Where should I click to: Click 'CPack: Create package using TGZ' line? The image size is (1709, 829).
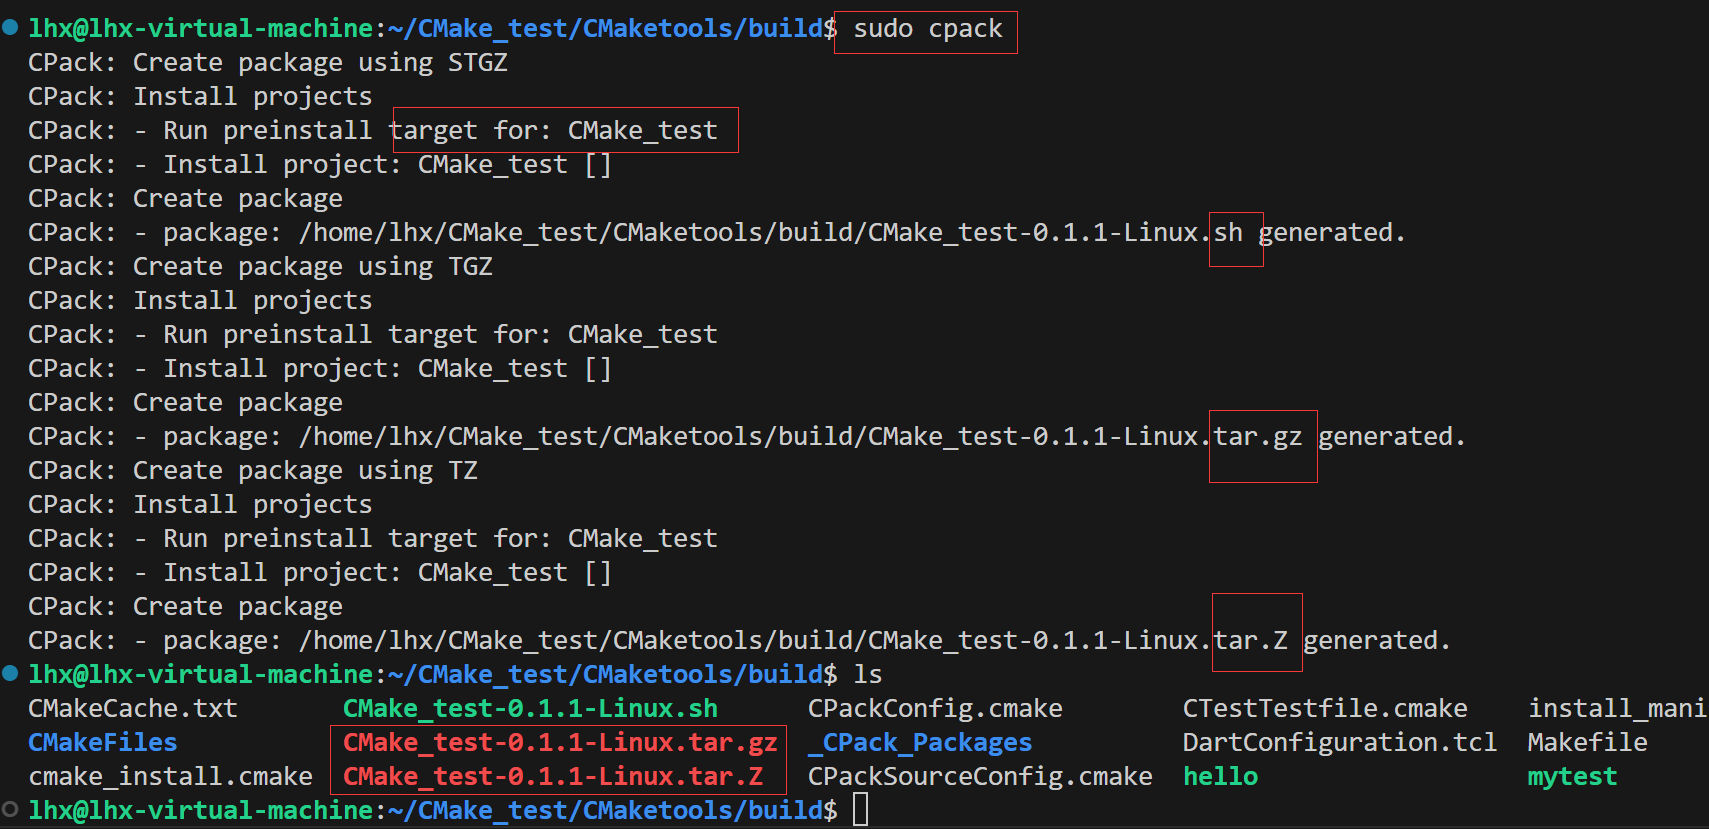[x=260, y=267]
